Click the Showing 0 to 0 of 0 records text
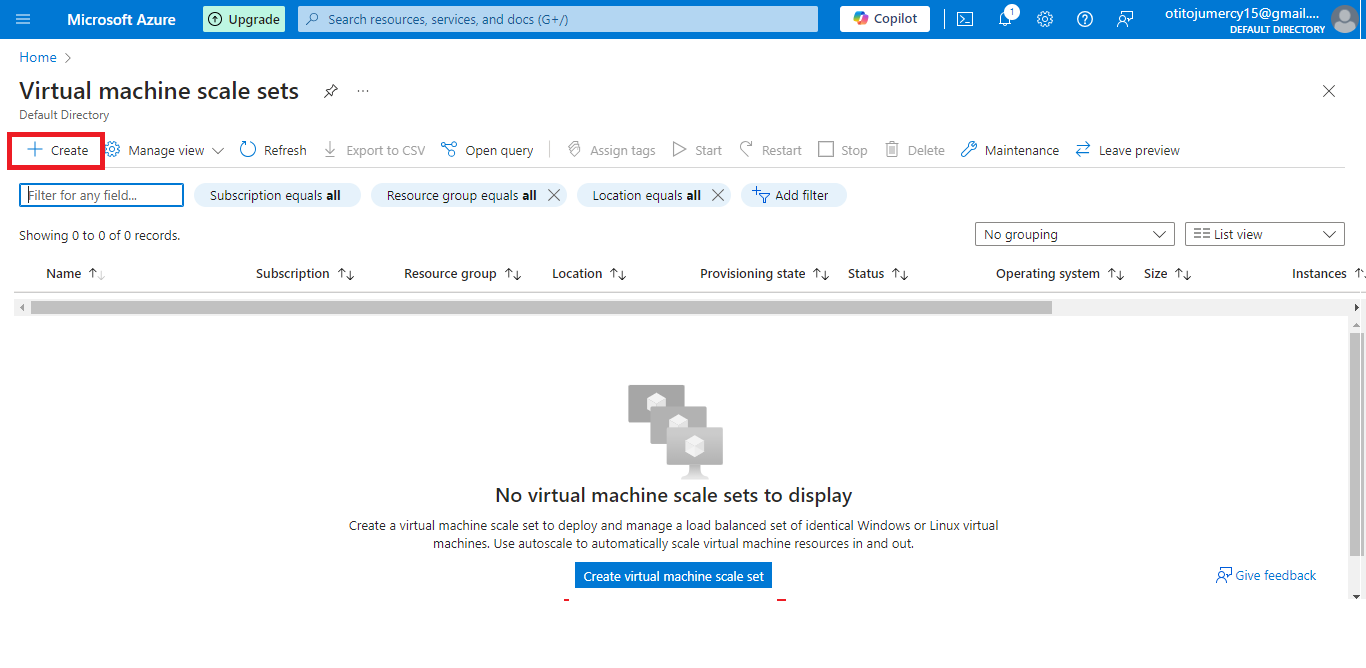 pyautogui.click(x=100, y=236)
